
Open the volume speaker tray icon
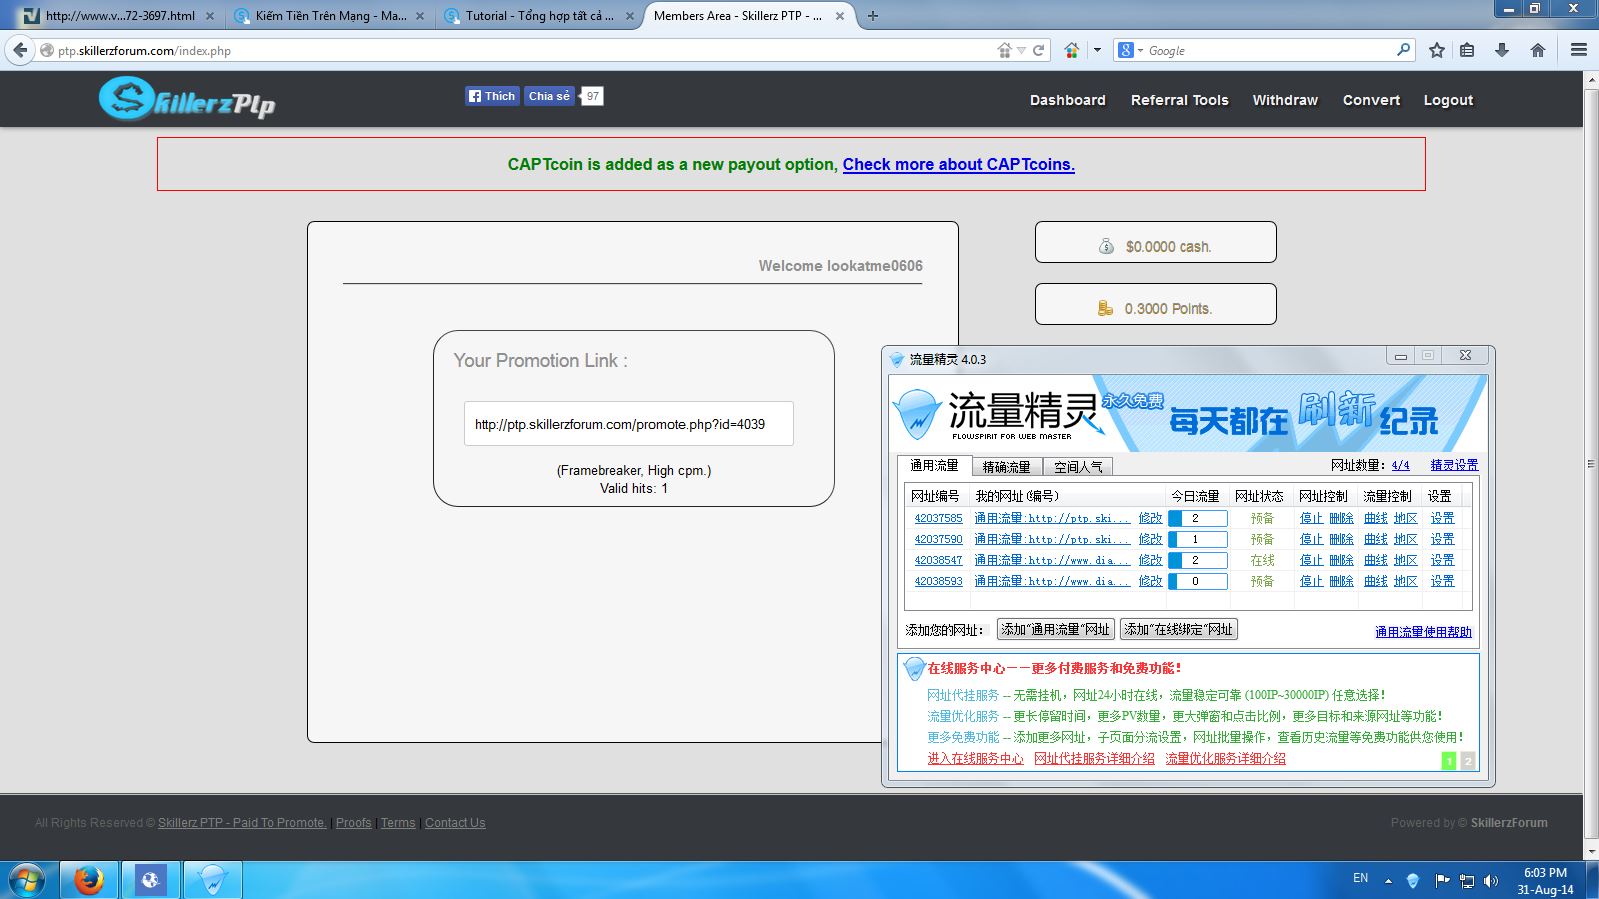point(1491,881)
